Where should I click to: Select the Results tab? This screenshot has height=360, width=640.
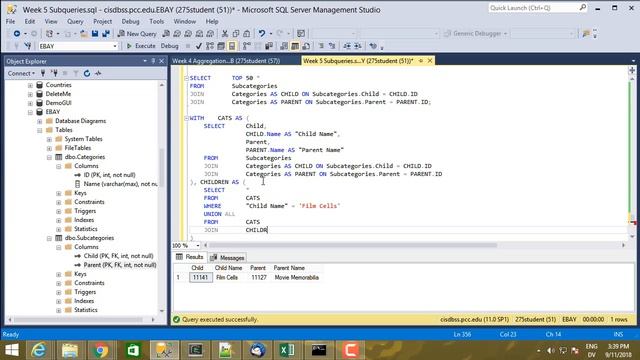tap(190, 257)
